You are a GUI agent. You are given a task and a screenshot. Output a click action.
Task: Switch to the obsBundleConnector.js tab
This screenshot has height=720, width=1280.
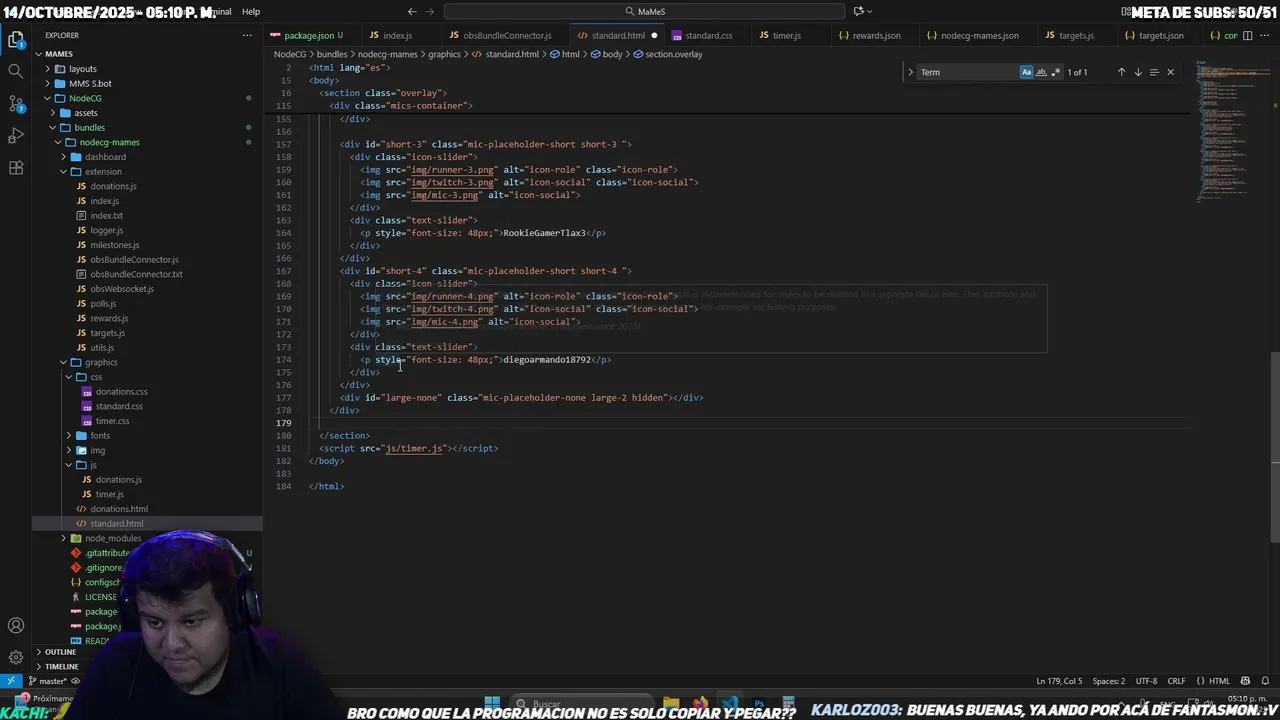pos(507,35)
